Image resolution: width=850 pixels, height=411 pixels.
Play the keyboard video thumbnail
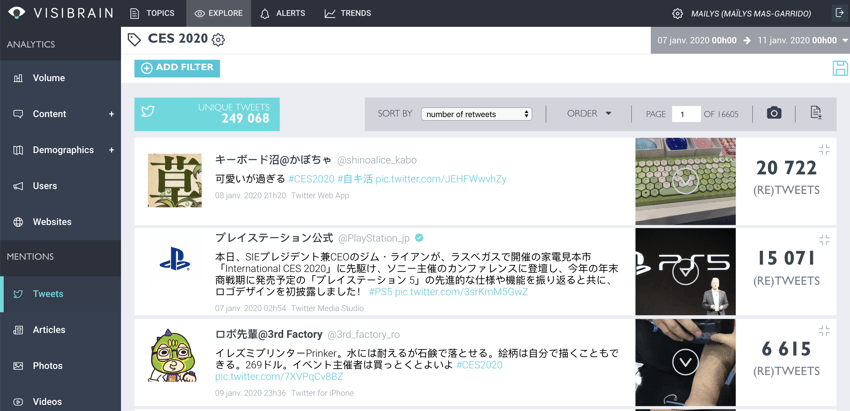coord(686,181)
